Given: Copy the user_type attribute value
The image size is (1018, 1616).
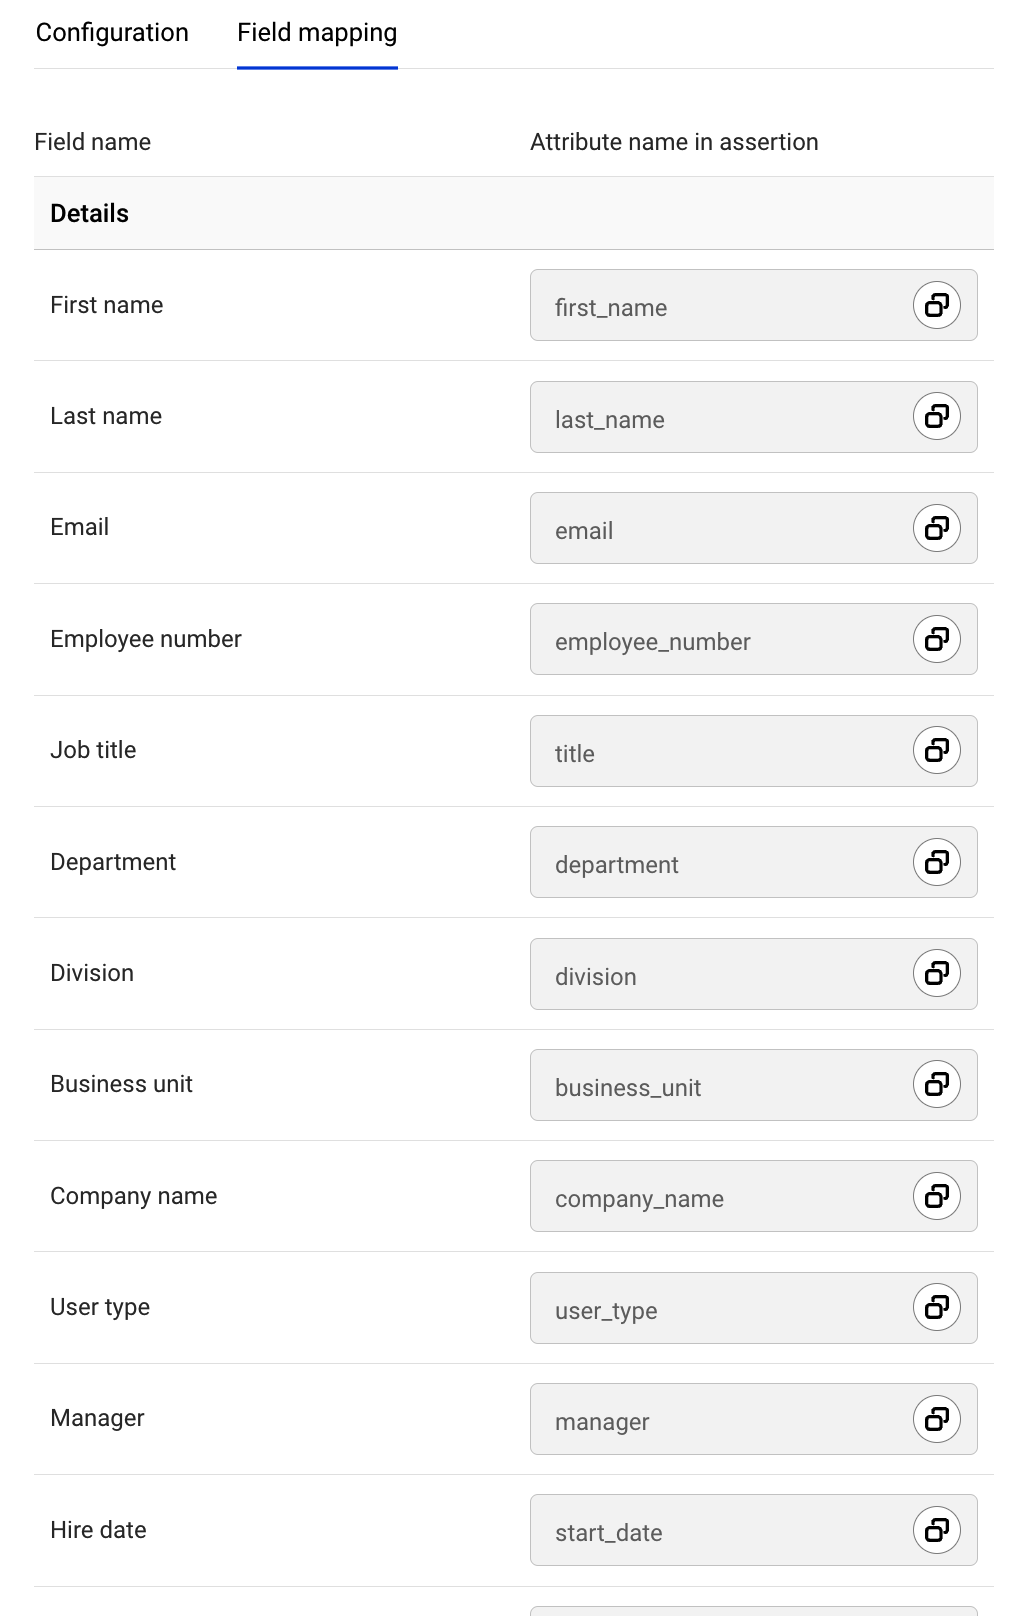Looking at the screenshot, I should [936, 1307].
